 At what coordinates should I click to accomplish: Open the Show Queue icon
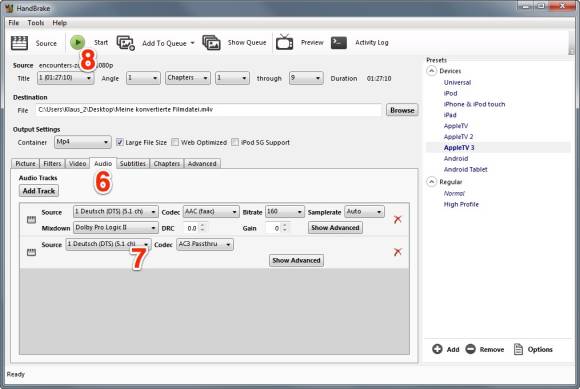click(x=212, y=43)
